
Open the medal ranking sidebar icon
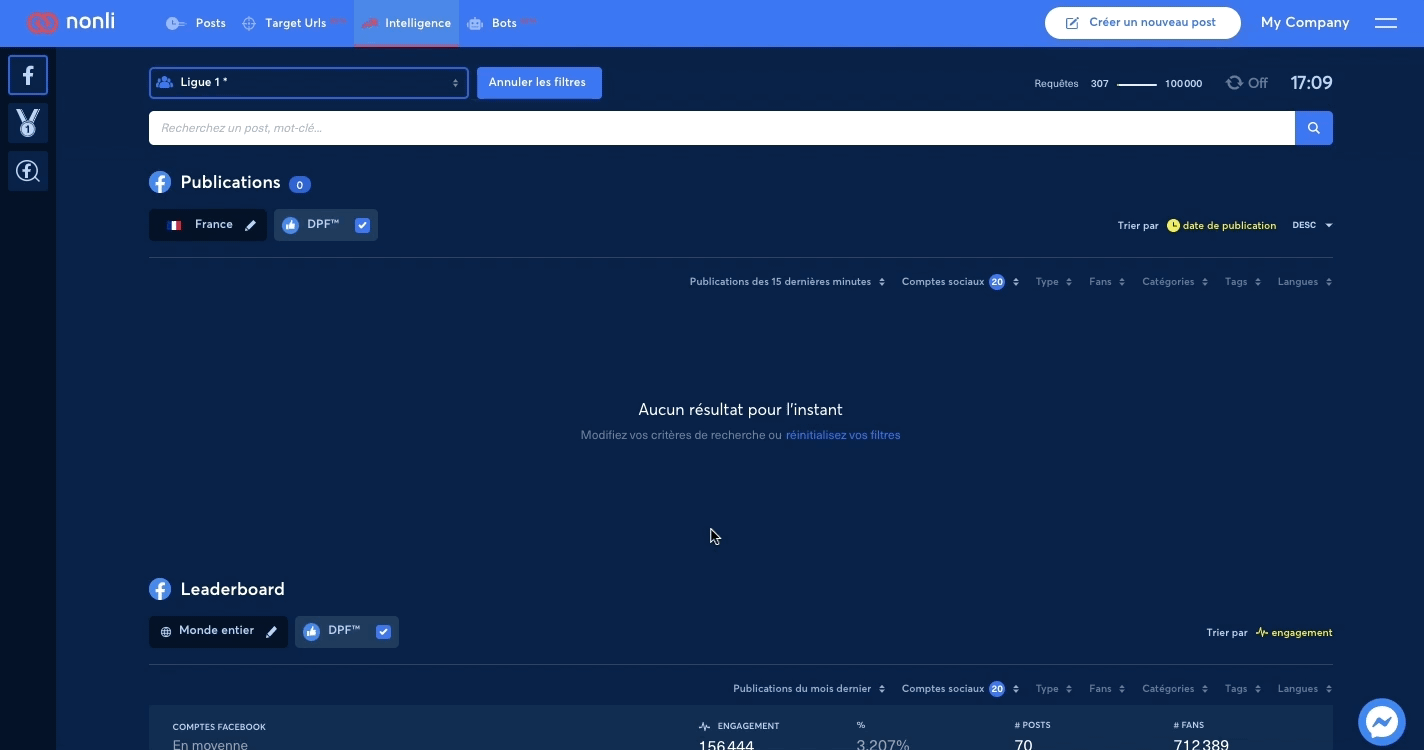coord(28,123)
